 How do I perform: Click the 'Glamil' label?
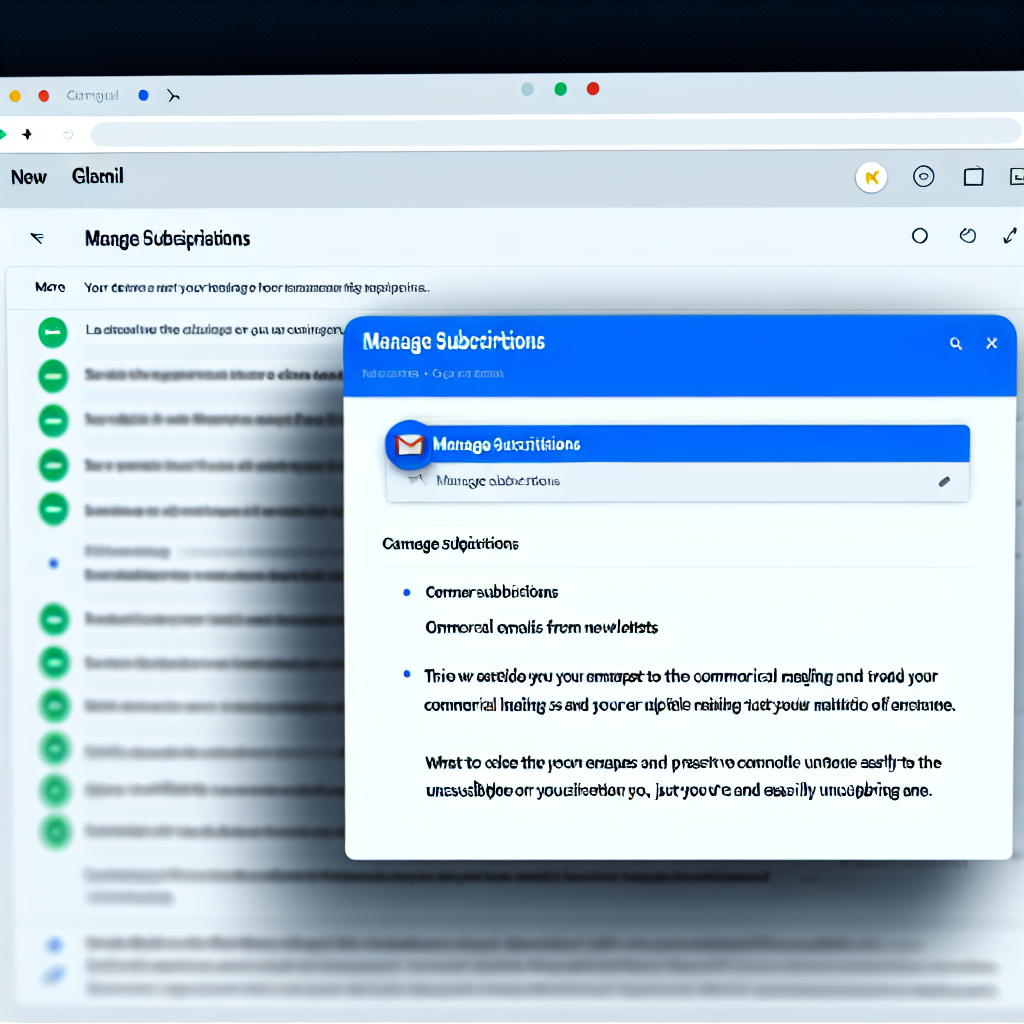tap(97, 176)
